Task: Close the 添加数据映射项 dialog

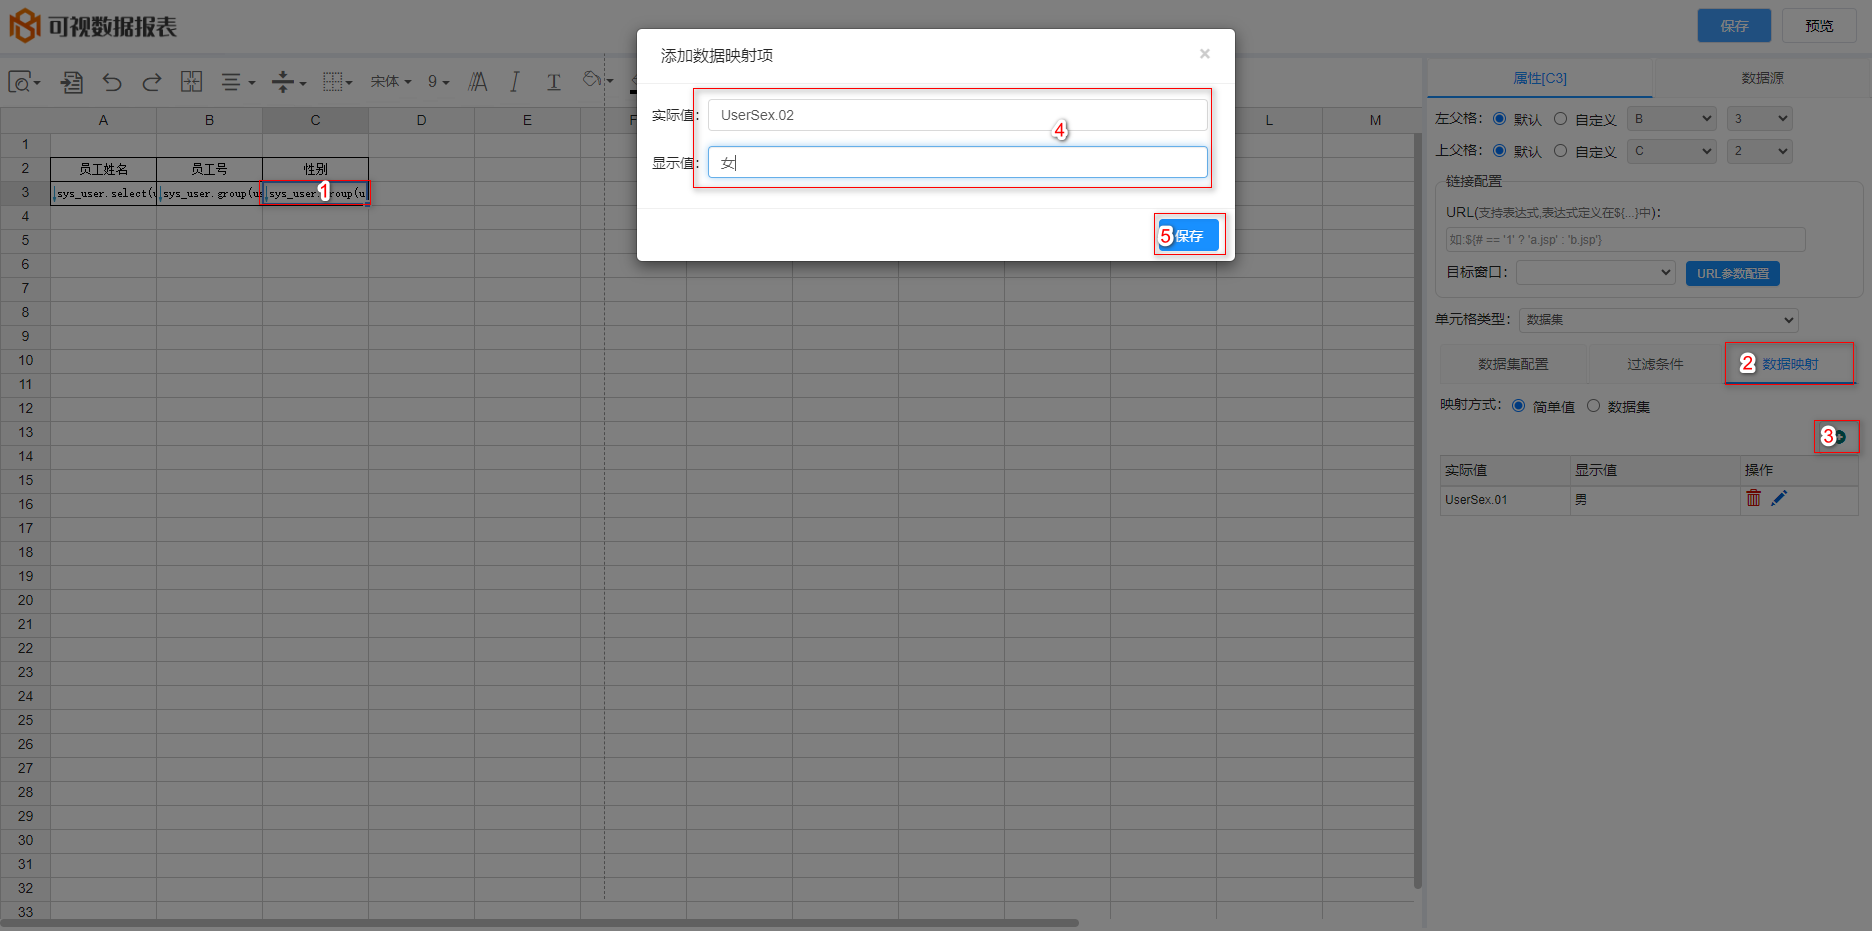Action: tap(1205, 54)
